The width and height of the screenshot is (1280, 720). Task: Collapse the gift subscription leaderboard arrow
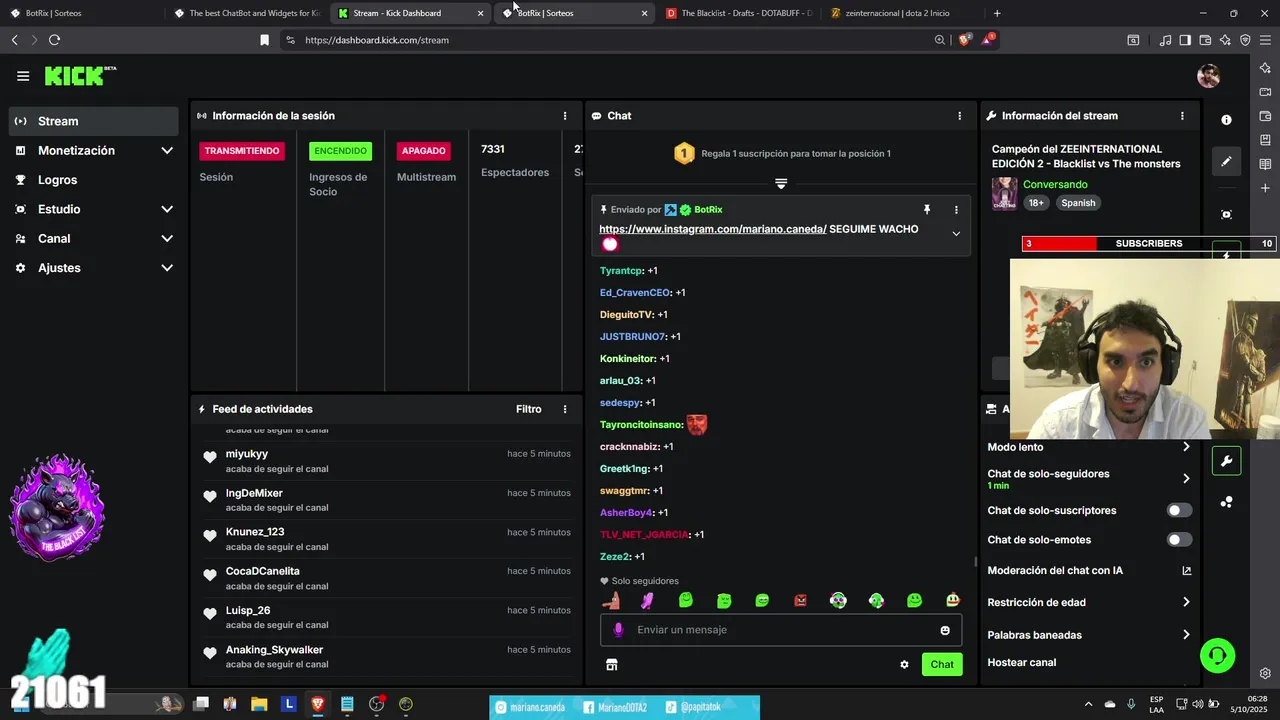[x=781, y=184]
